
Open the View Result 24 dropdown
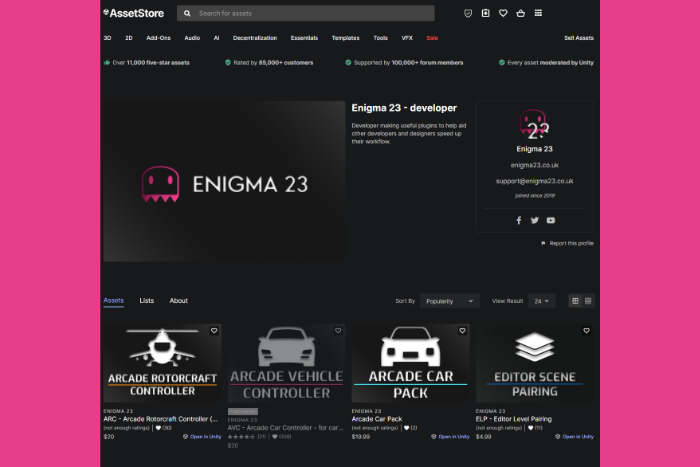[542, 301]
